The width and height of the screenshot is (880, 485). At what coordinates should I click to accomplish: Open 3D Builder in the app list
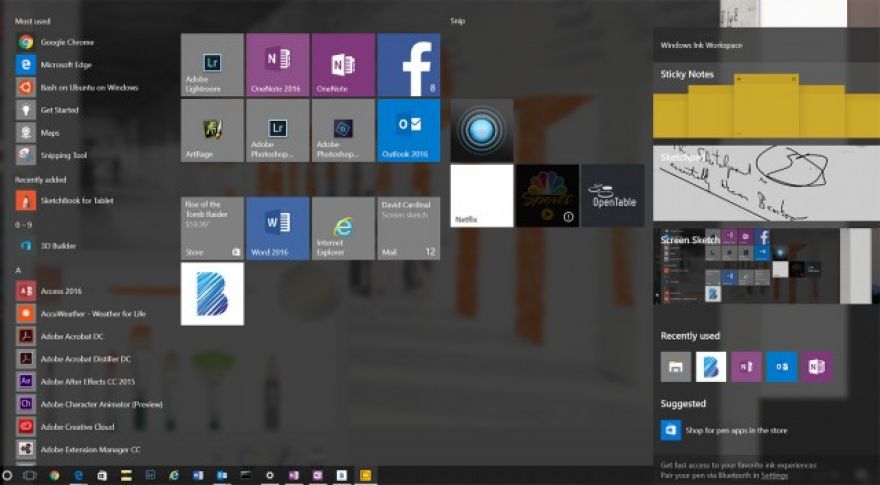(46, 245)
